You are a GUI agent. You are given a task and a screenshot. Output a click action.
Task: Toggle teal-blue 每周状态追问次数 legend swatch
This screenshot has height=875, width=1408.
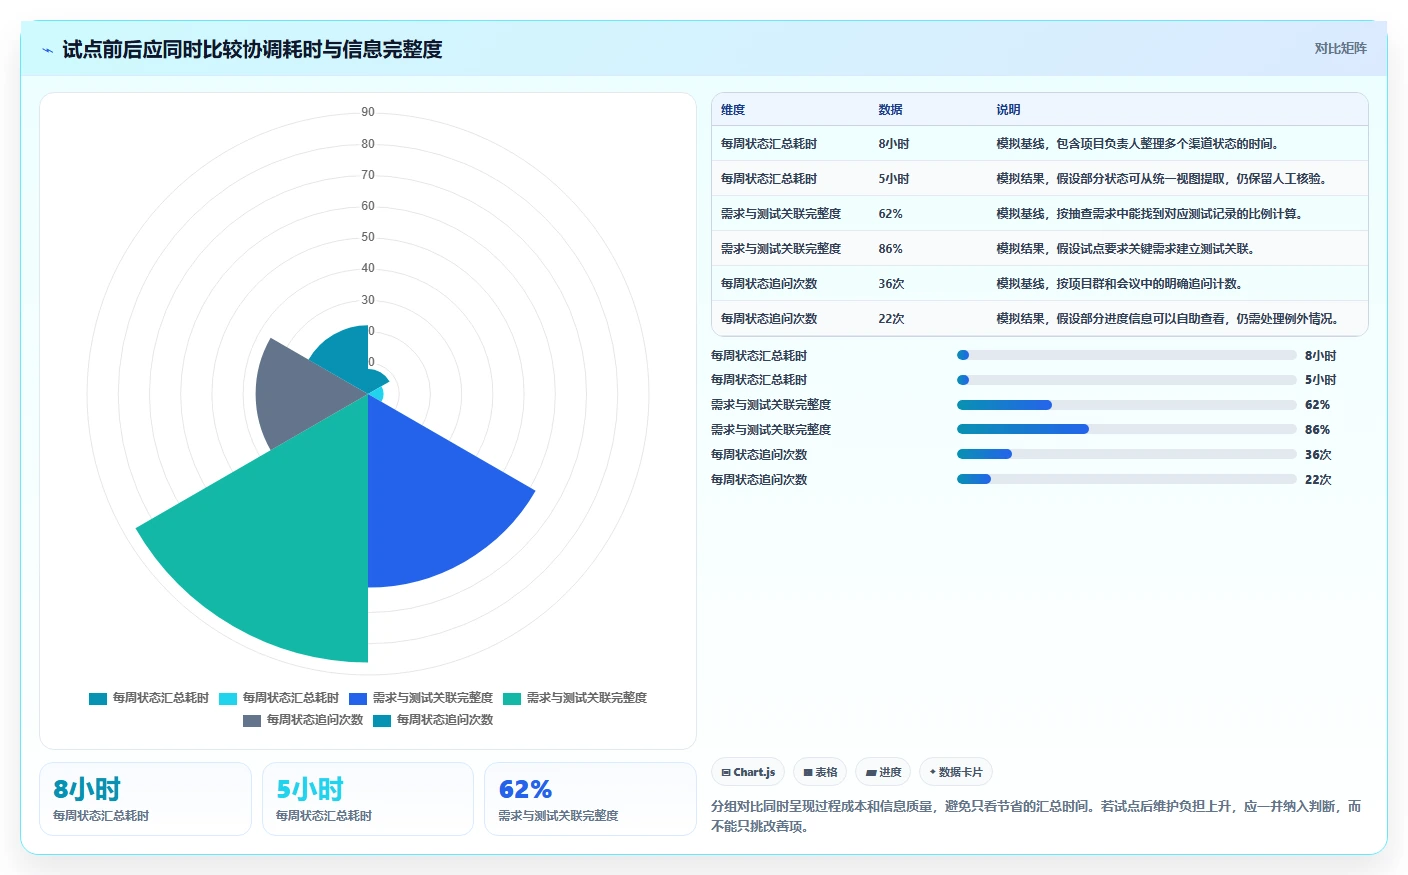tap(382, 720)
